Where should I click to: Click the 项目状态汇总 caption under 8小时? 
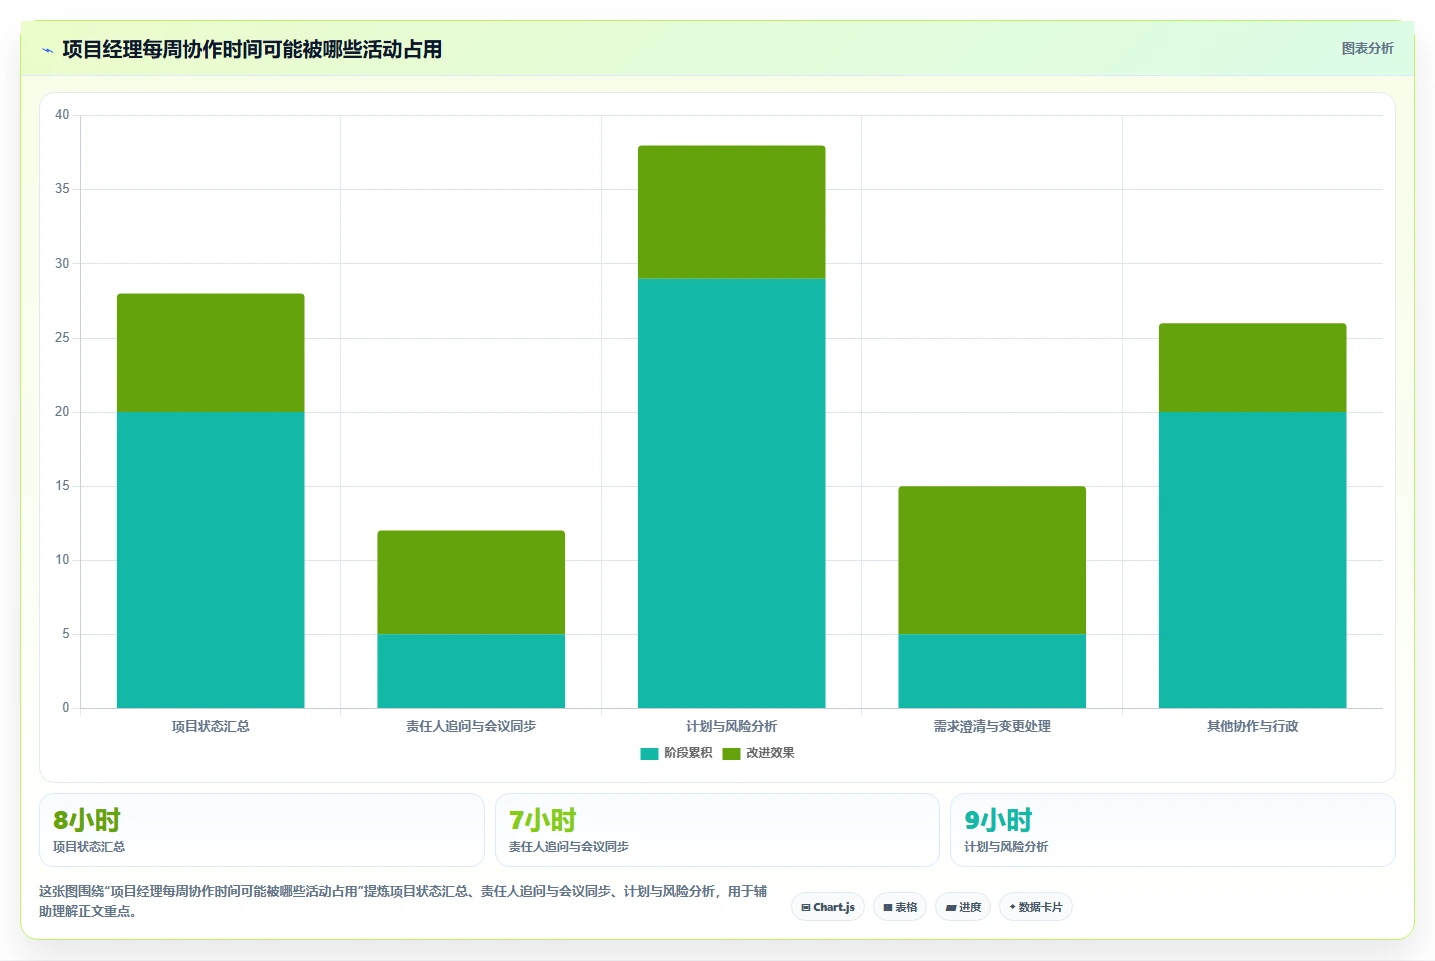[x=89, y=846]
